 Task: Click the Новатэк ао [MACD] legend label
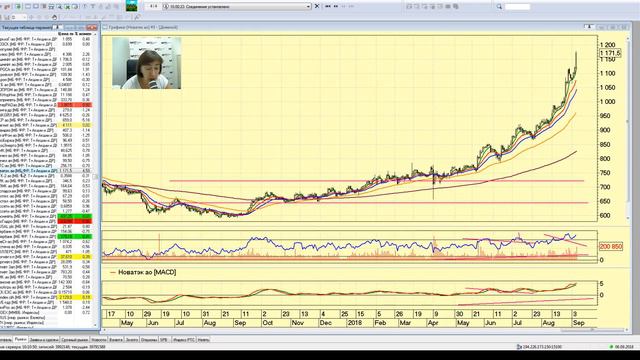[147, 272]
